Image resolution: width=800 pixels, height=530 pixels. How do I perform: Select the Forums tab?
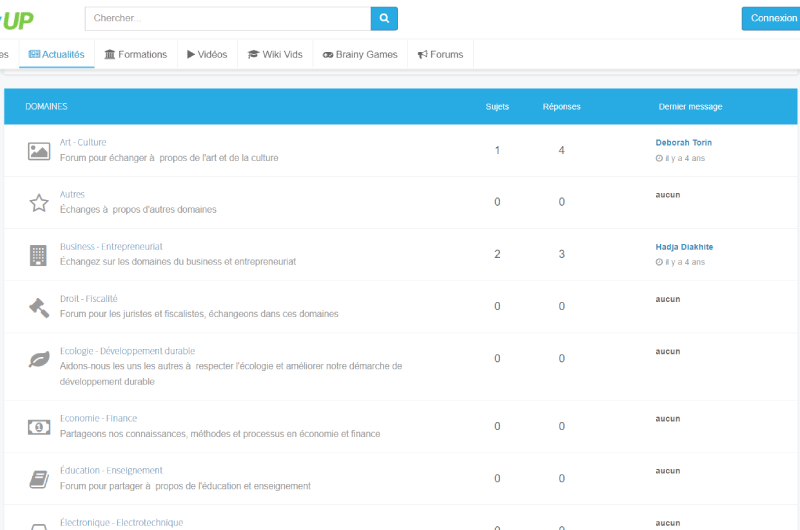point(440,54)
